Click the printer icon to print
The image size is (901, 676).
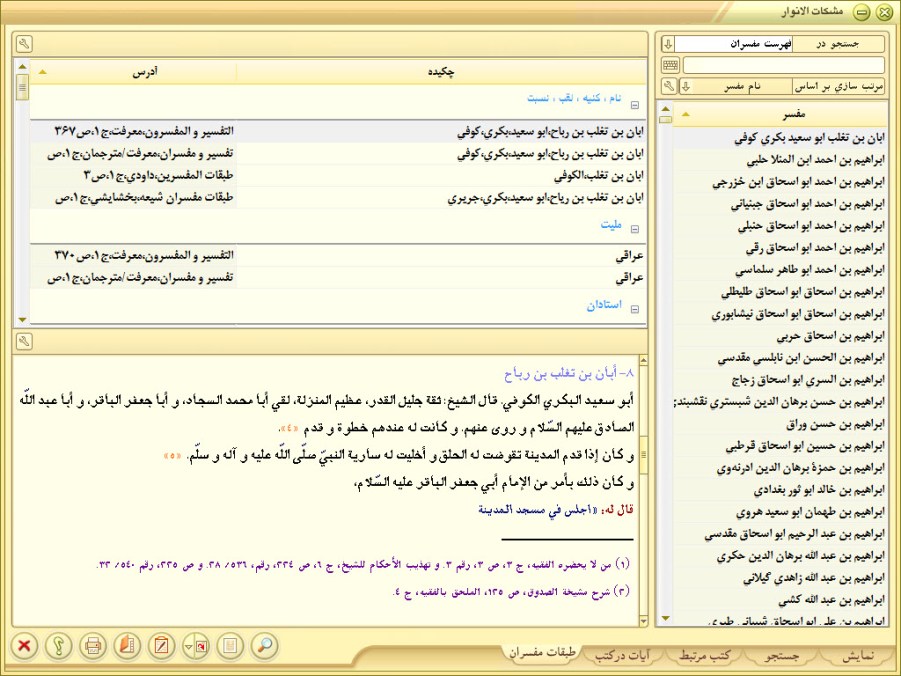click(x=93, y=646)
